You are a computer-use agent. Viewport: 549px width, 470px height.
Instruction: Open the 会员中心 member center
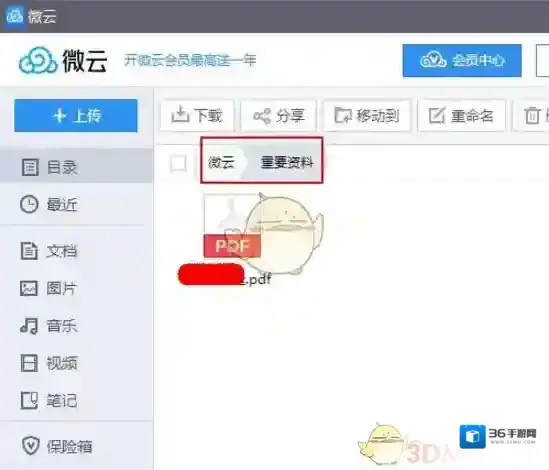pyautogui.click(x=462, y=61)
